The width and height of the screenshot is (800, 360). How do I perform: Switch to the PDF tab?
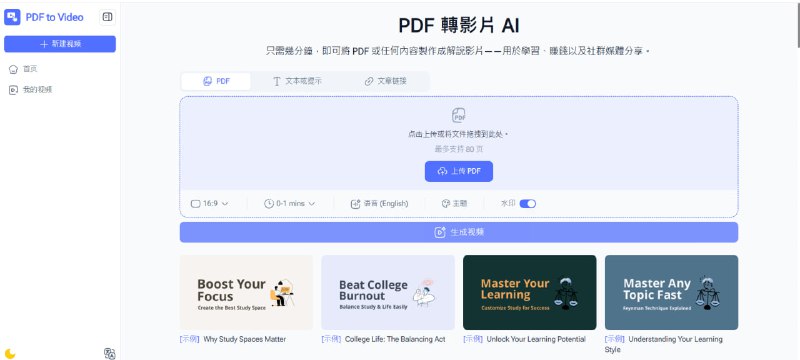pyautogui.click(x=216, y=81)
